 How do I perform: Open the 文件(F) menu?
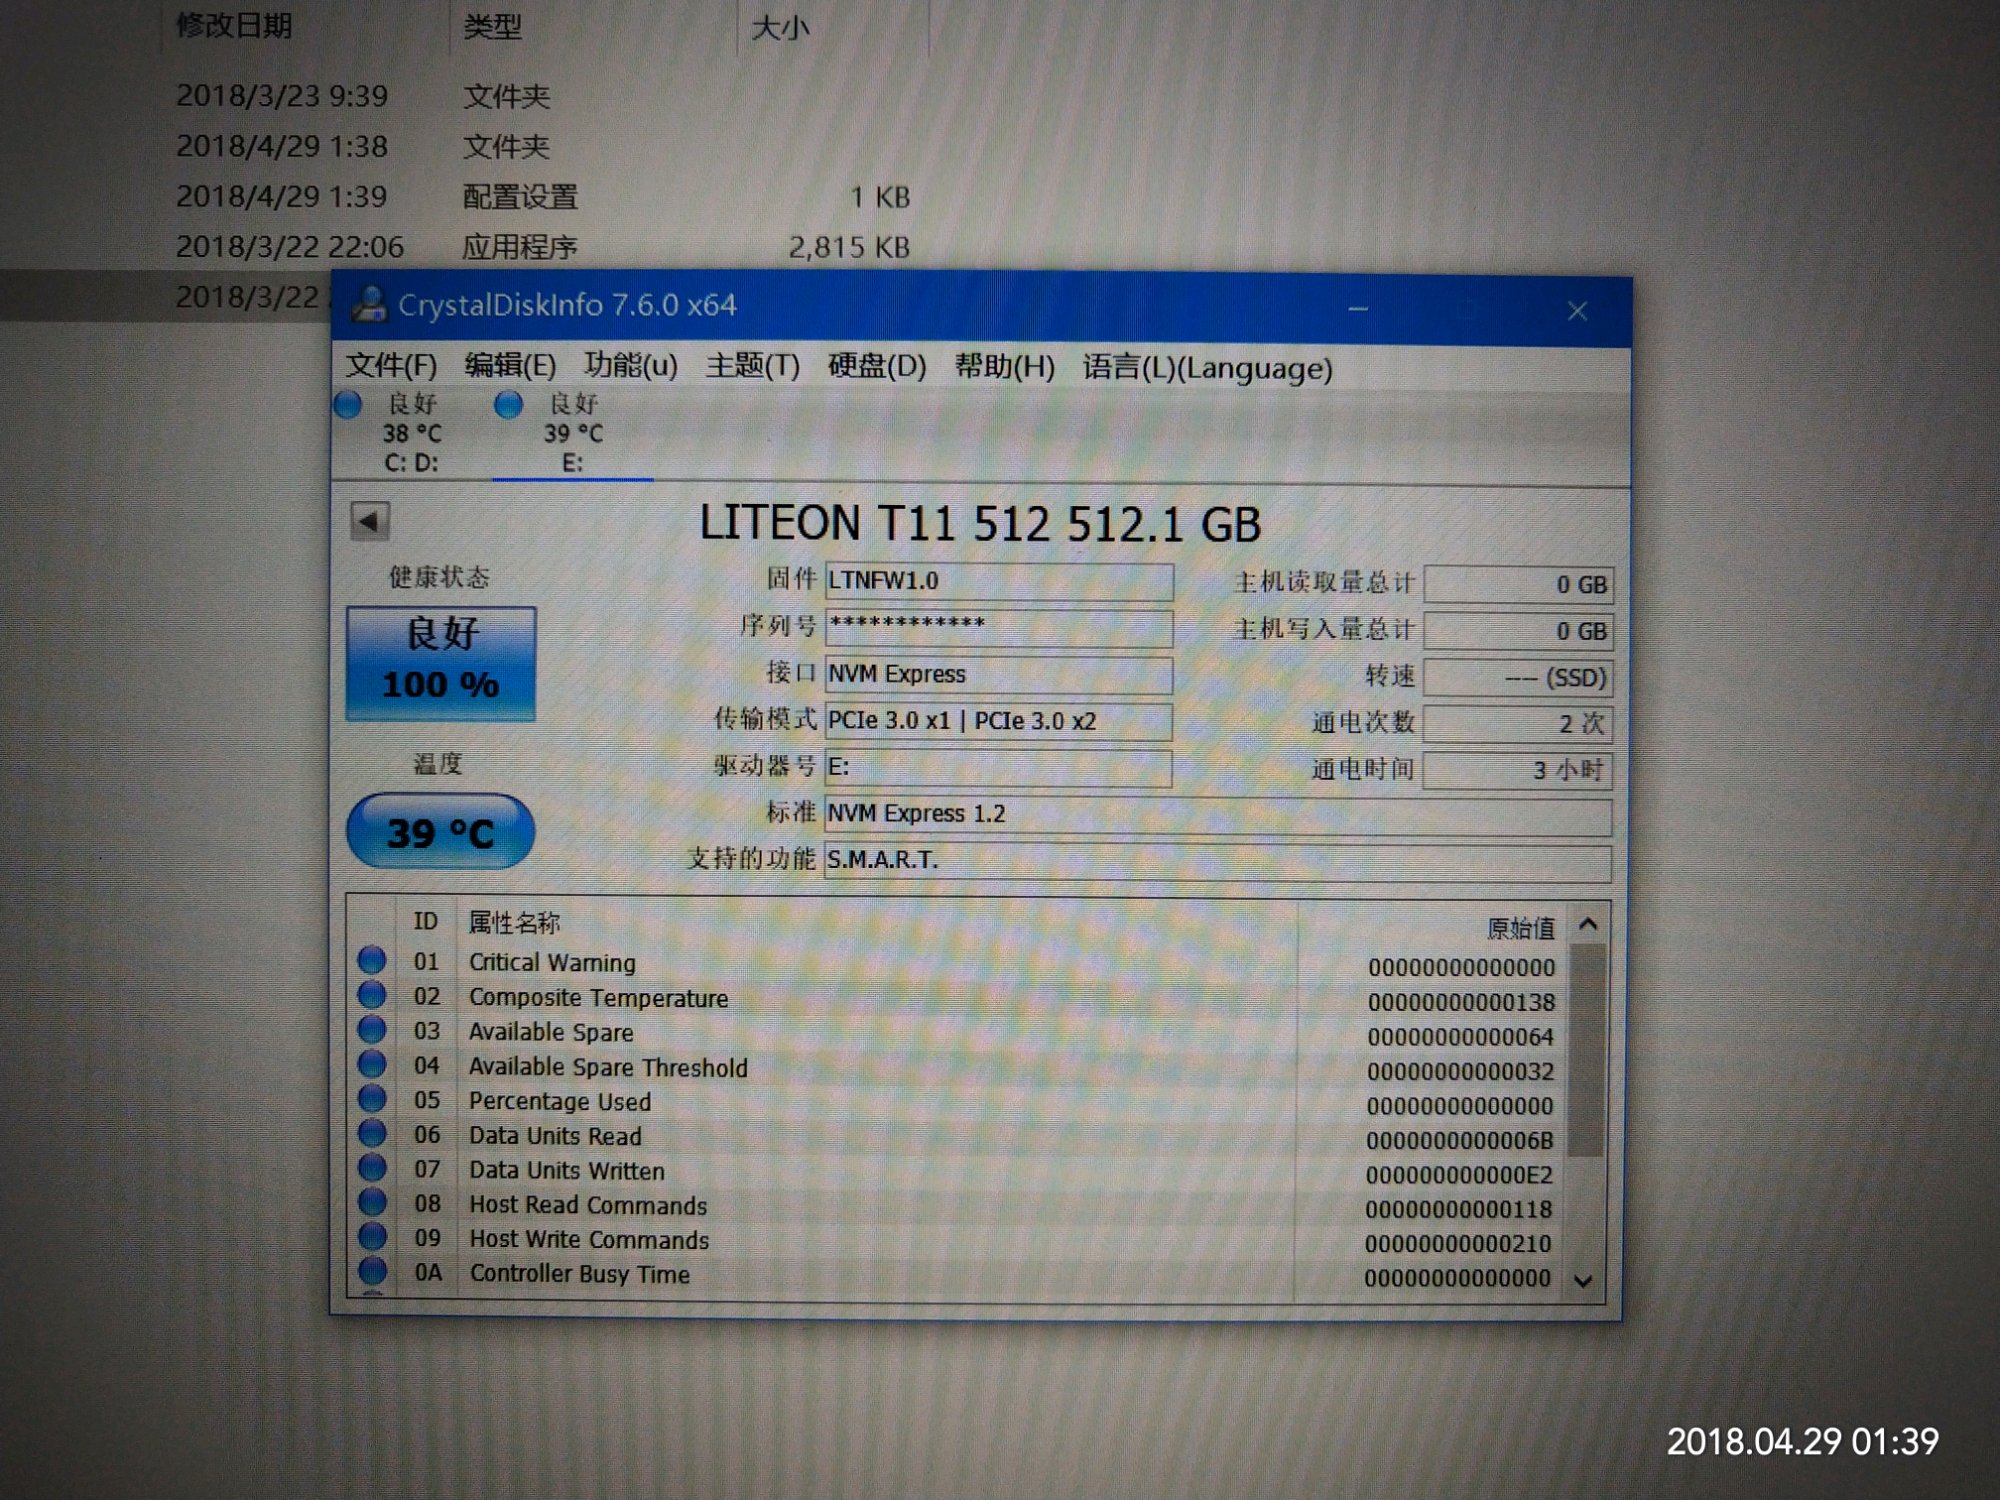tap(391, 366)
